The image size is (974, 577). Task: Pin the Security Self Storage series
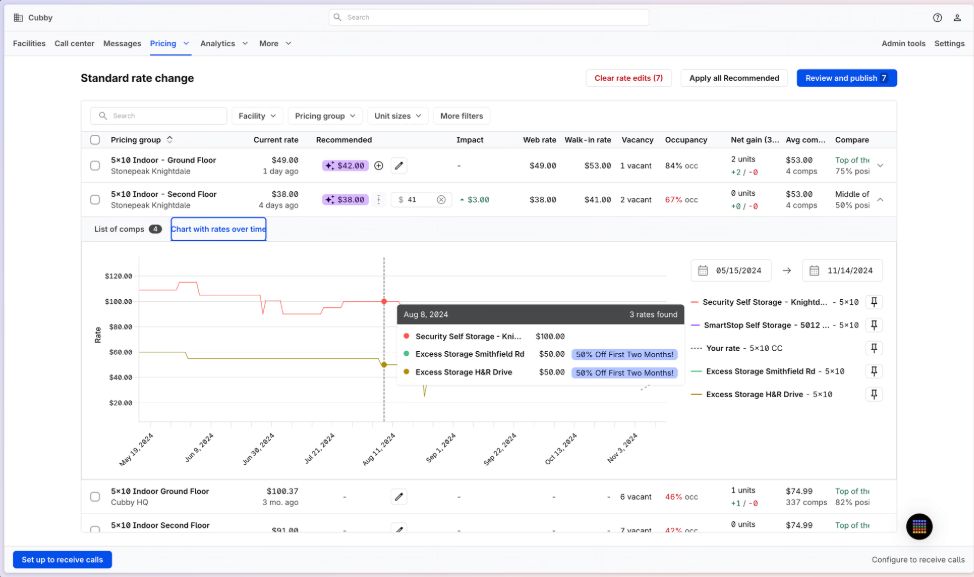[874, 302]
